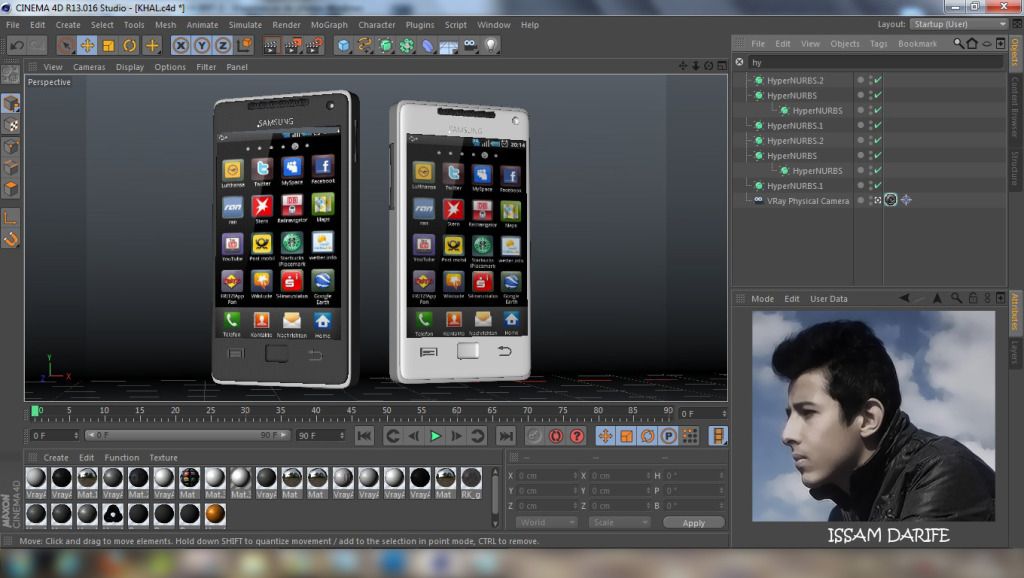This screenshot has height=578, width=1024.
Task: Open the Simulate menu
Action: coord(245,25)
